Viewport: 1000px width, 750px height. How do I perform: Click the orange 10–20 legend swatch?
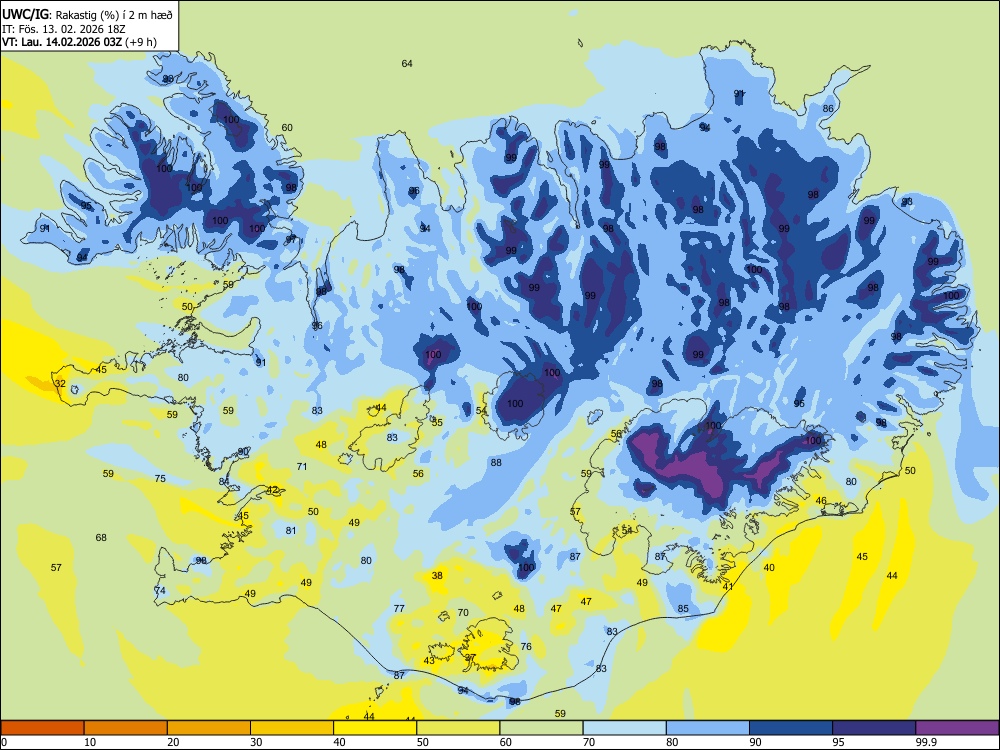coord(126,728)
